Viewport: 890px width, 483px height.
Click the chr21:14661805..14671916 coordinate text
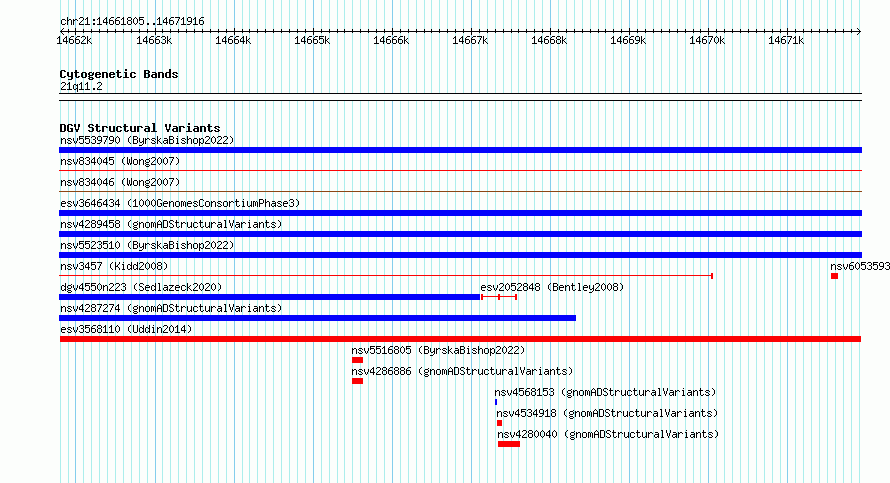tap(132, 22)
